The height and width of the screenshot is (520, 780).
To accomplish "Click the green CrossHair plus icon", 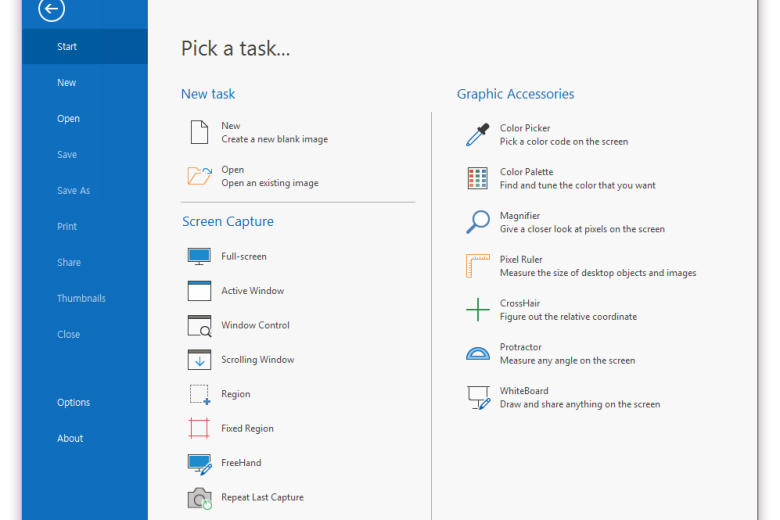I will (478, 310).
